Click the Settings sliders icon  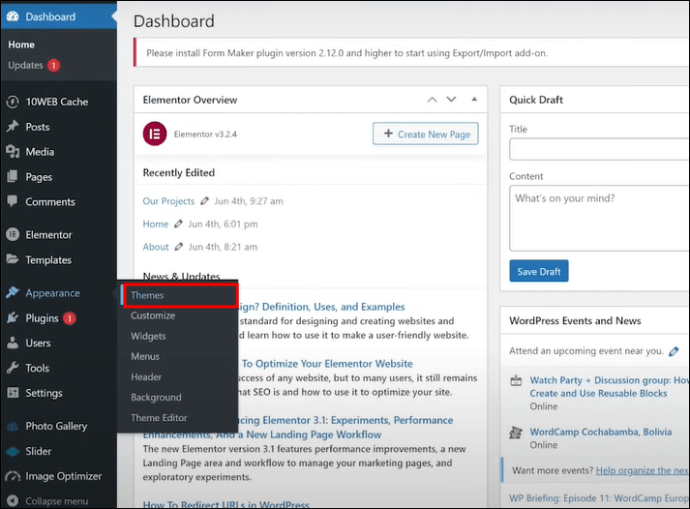click(x=13, y=393)
